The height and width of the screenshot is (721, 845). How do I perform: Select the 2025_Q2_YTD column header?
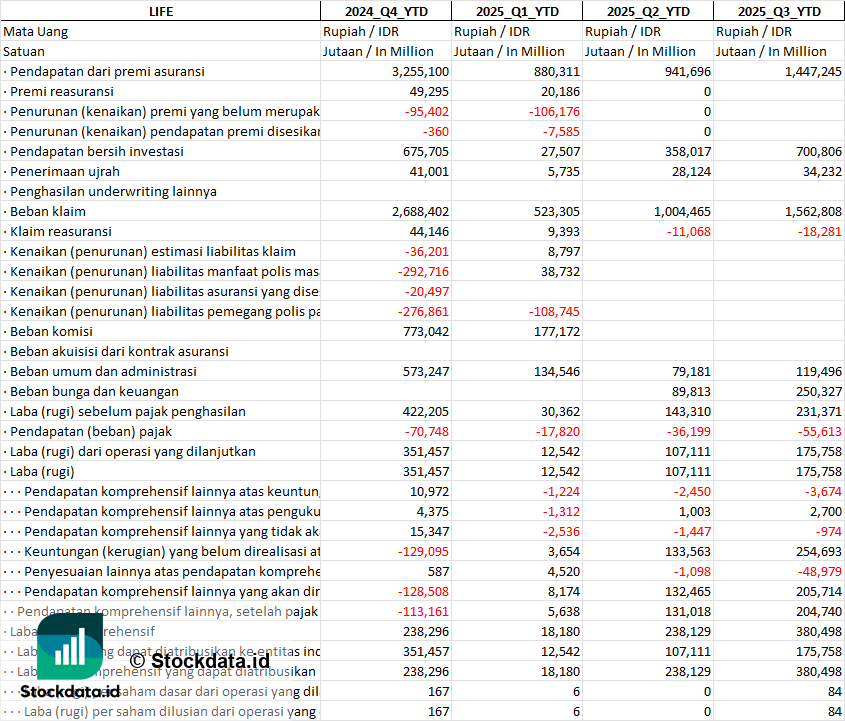[648, 11]
